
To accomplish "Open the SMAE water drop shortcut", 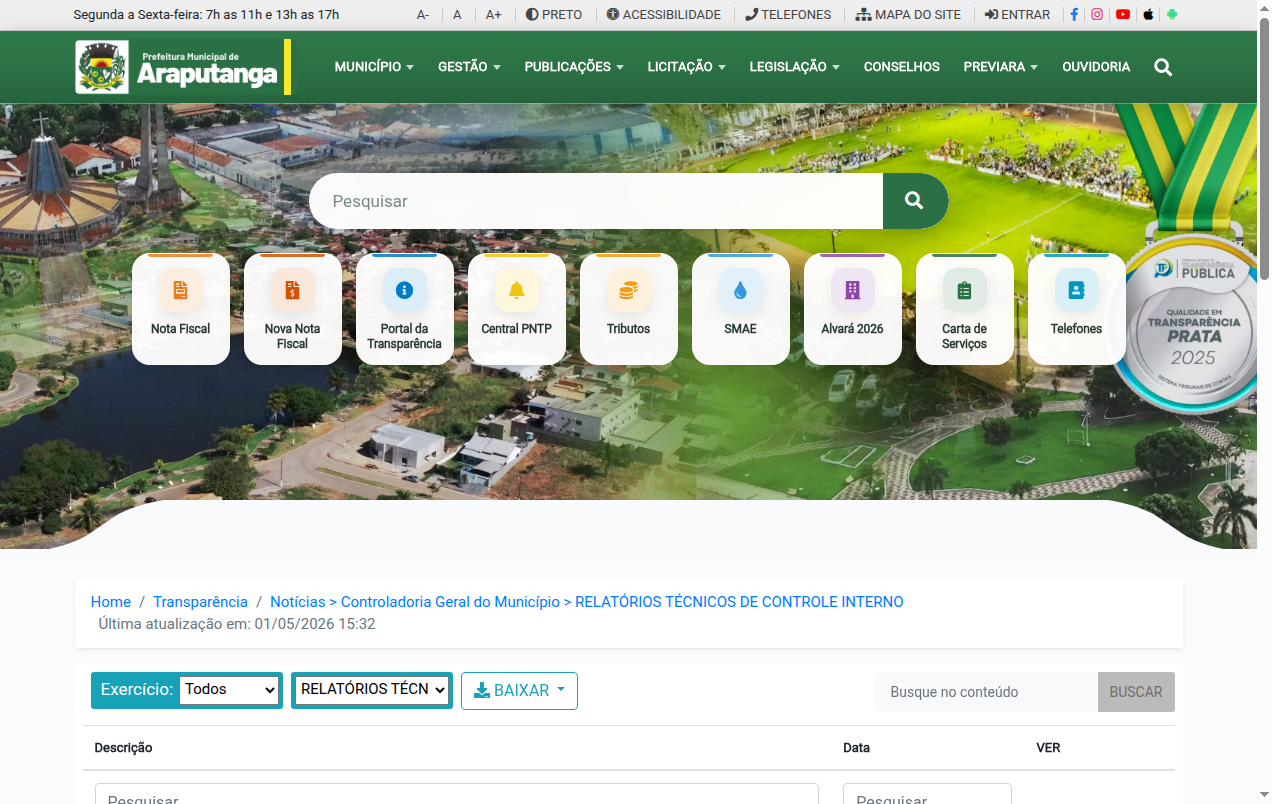I will click(x=741, y=309).
